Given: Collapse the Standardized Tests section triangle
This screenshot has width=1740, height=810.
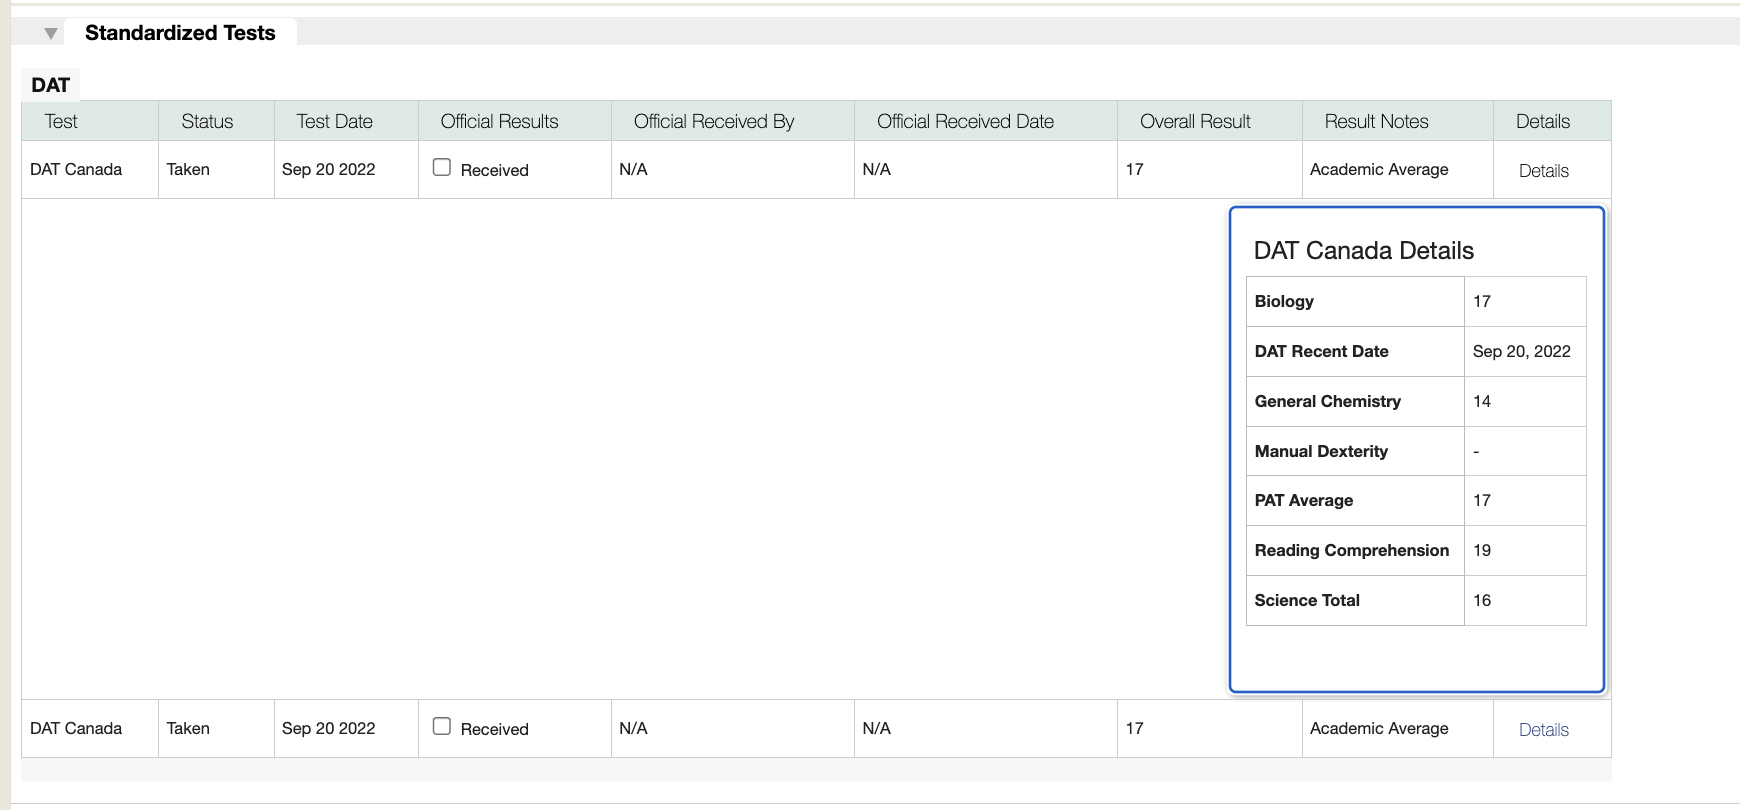Looking at the screenshot, I should point(51,34).
